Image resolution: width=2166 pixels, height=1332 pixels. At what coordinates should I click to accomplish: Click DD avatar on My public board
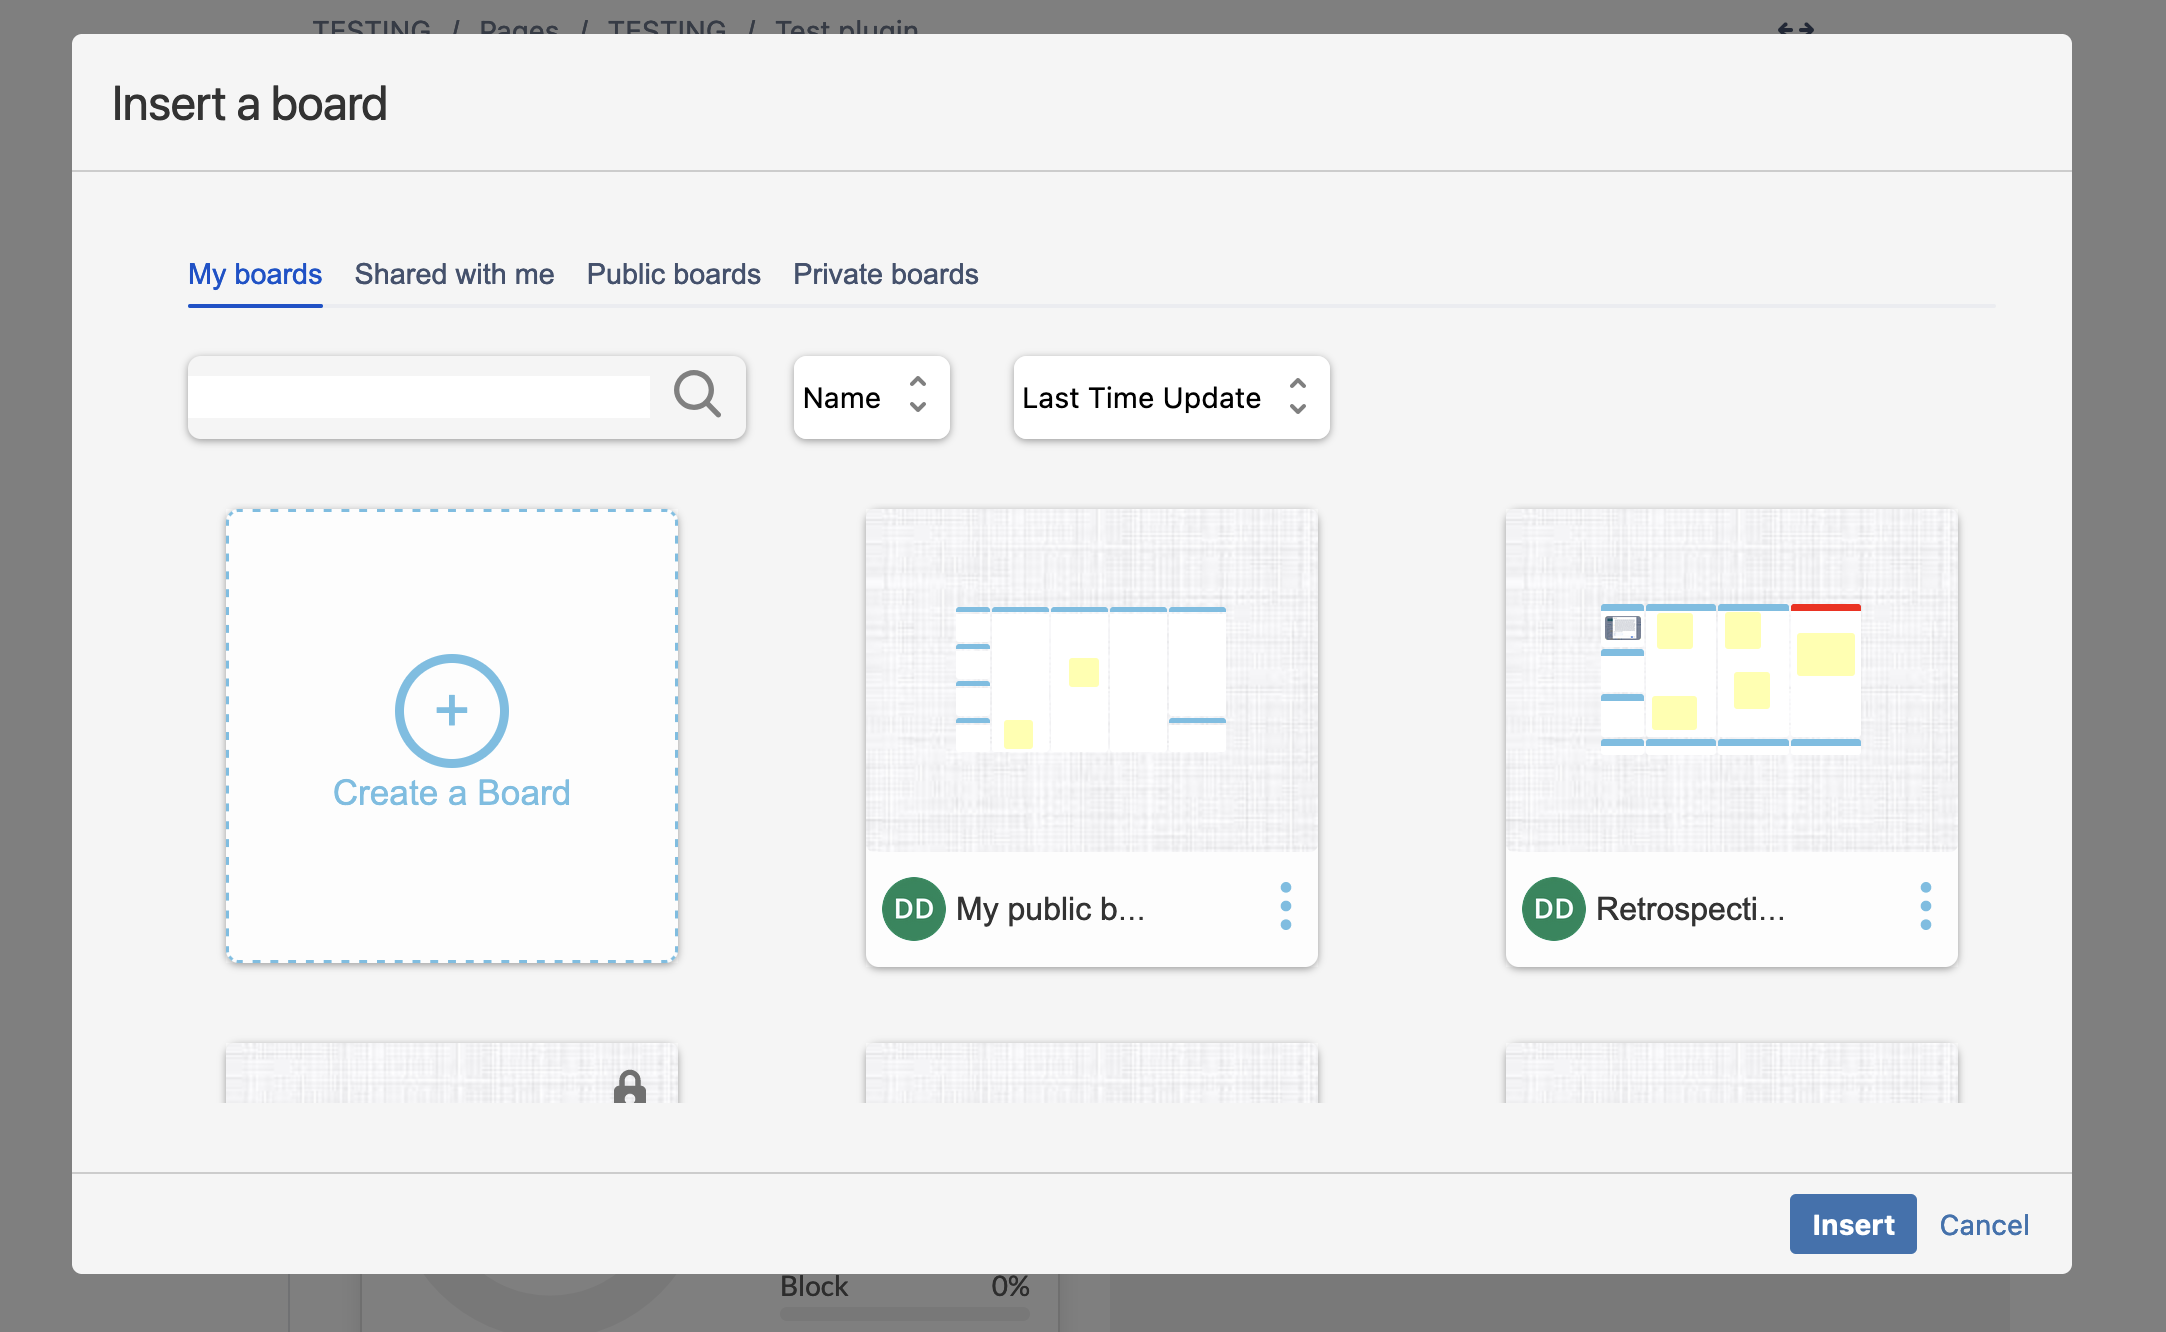click(x=913, y=908)
